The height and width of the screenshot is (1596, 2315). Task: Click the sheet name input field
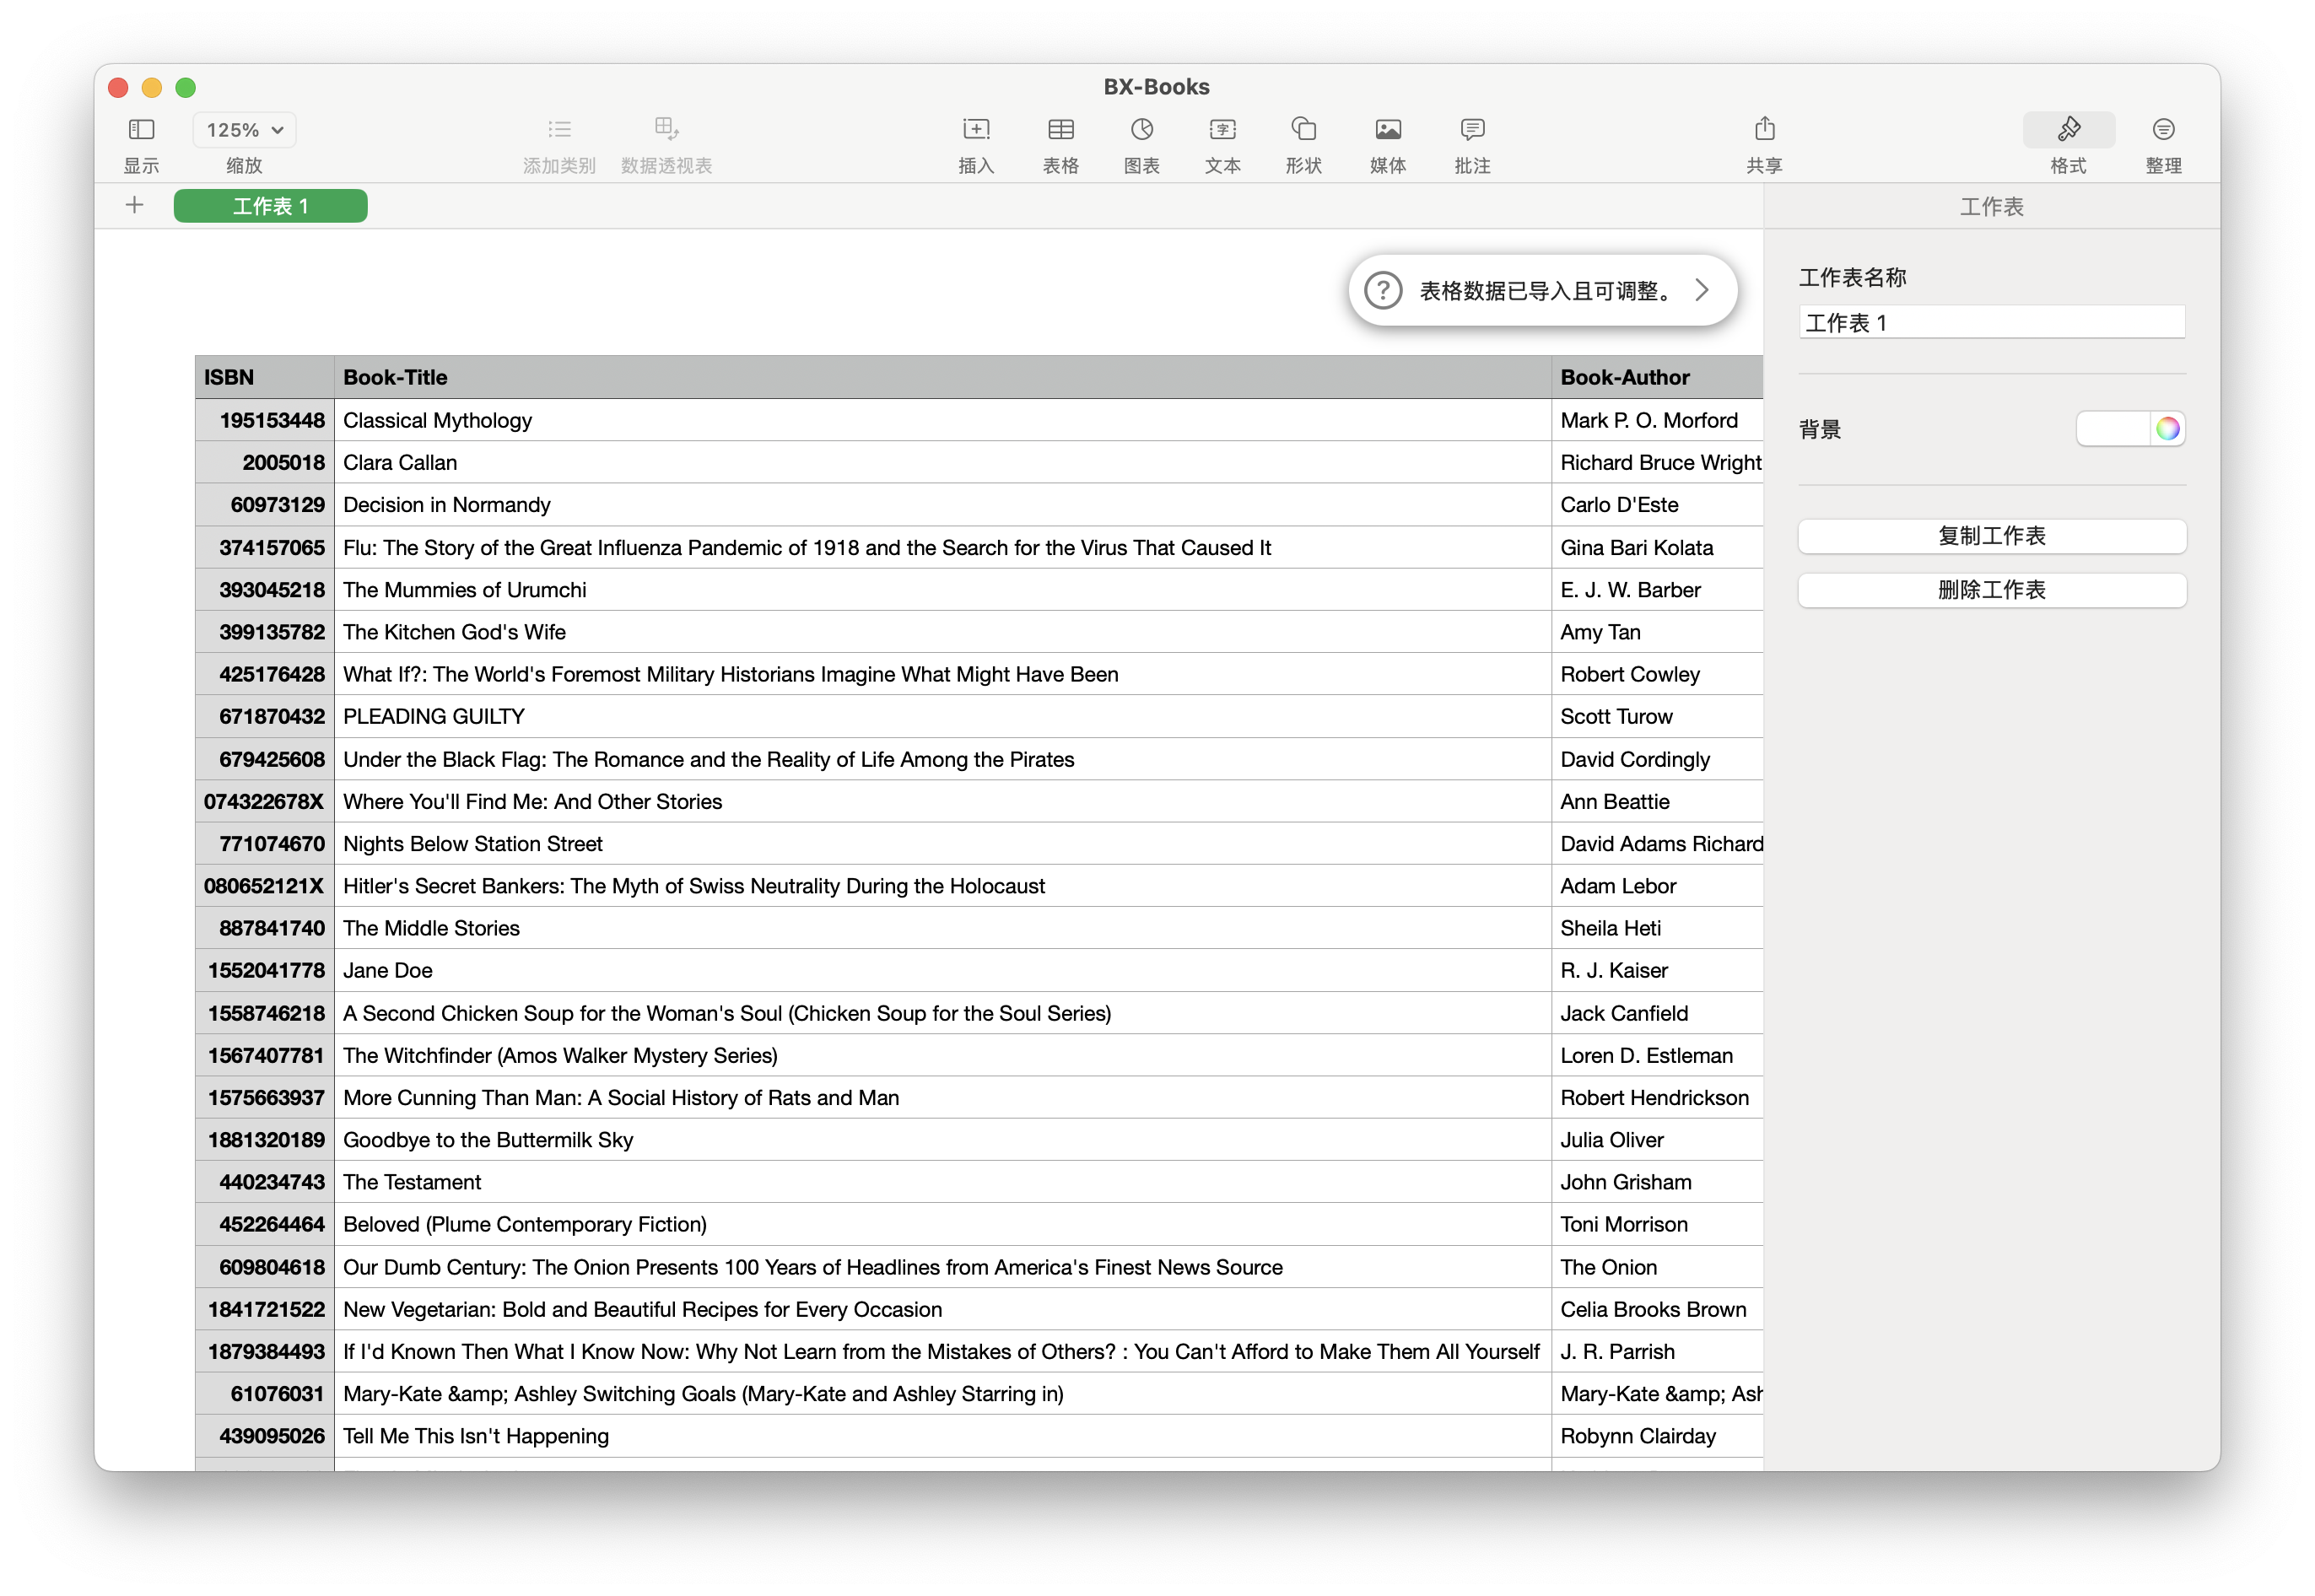pyautogui.click(x=1991, y=323)
